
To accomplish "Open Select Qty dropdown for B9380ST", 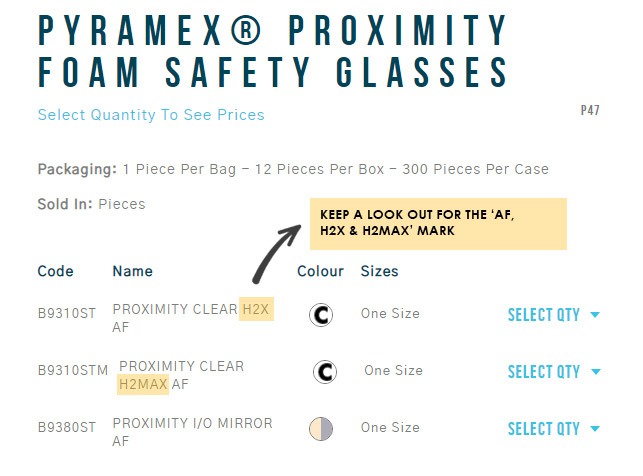I will pos(554,429).
